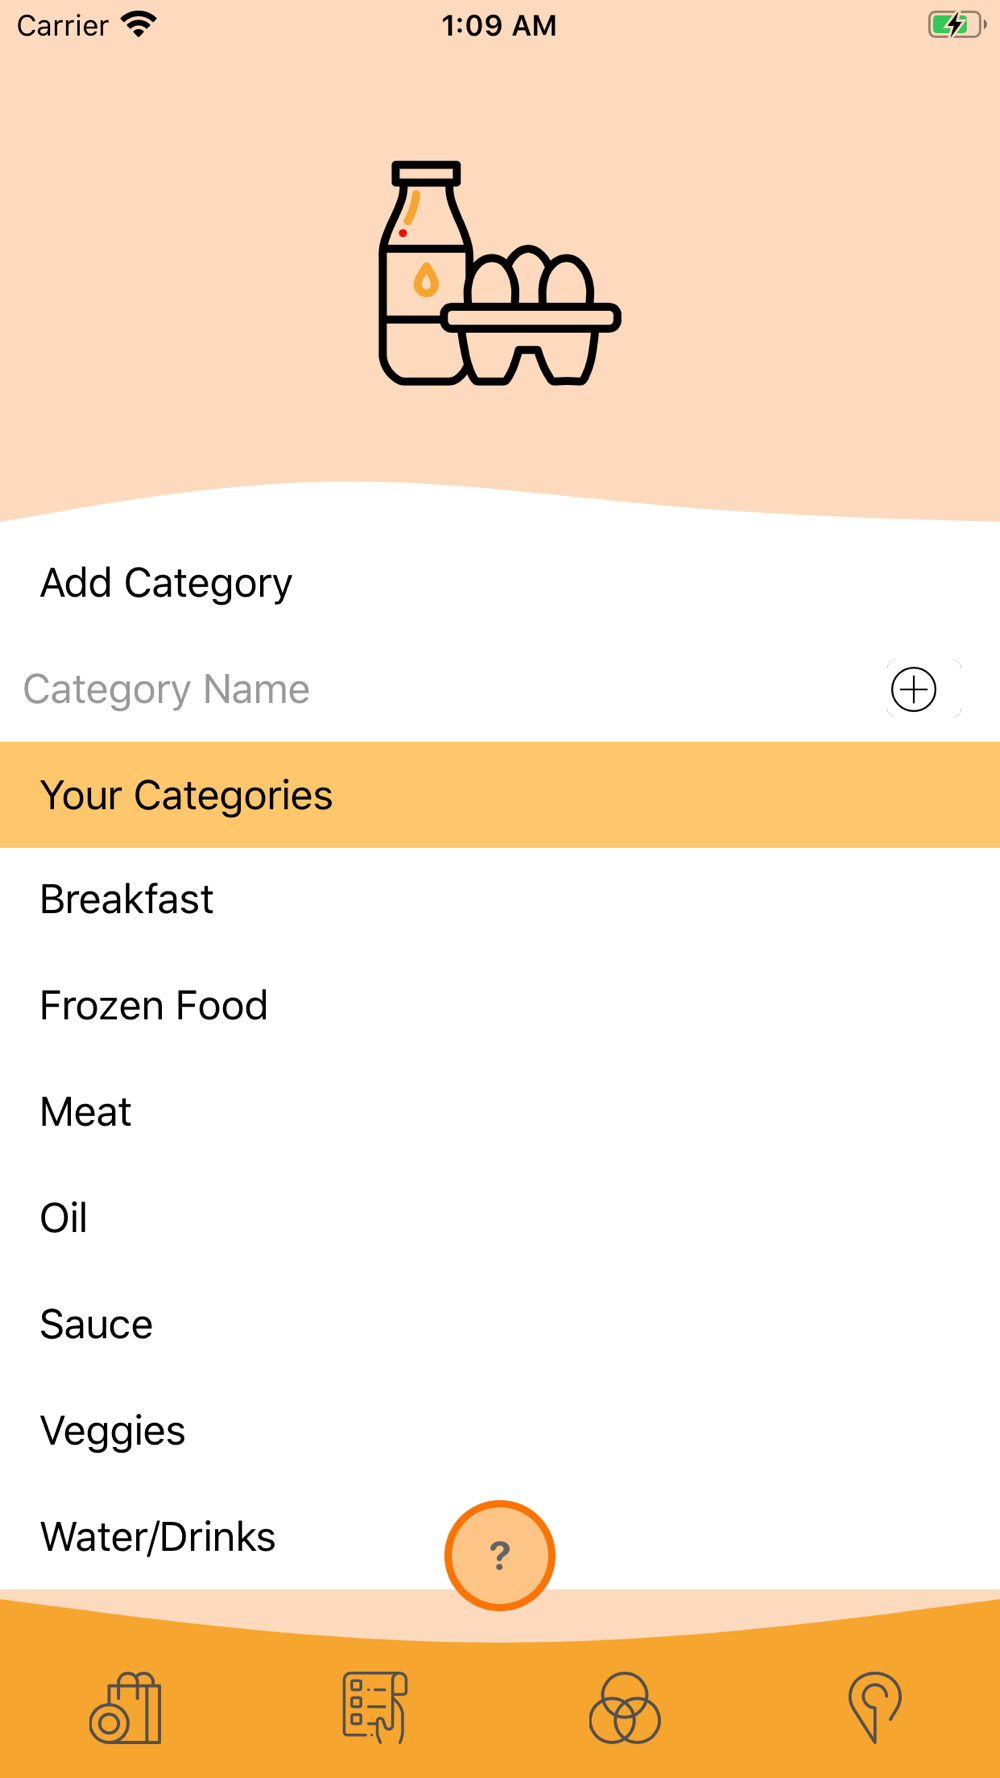Tap the Wi-Fi icon in status bar

[x=139, y=25]
